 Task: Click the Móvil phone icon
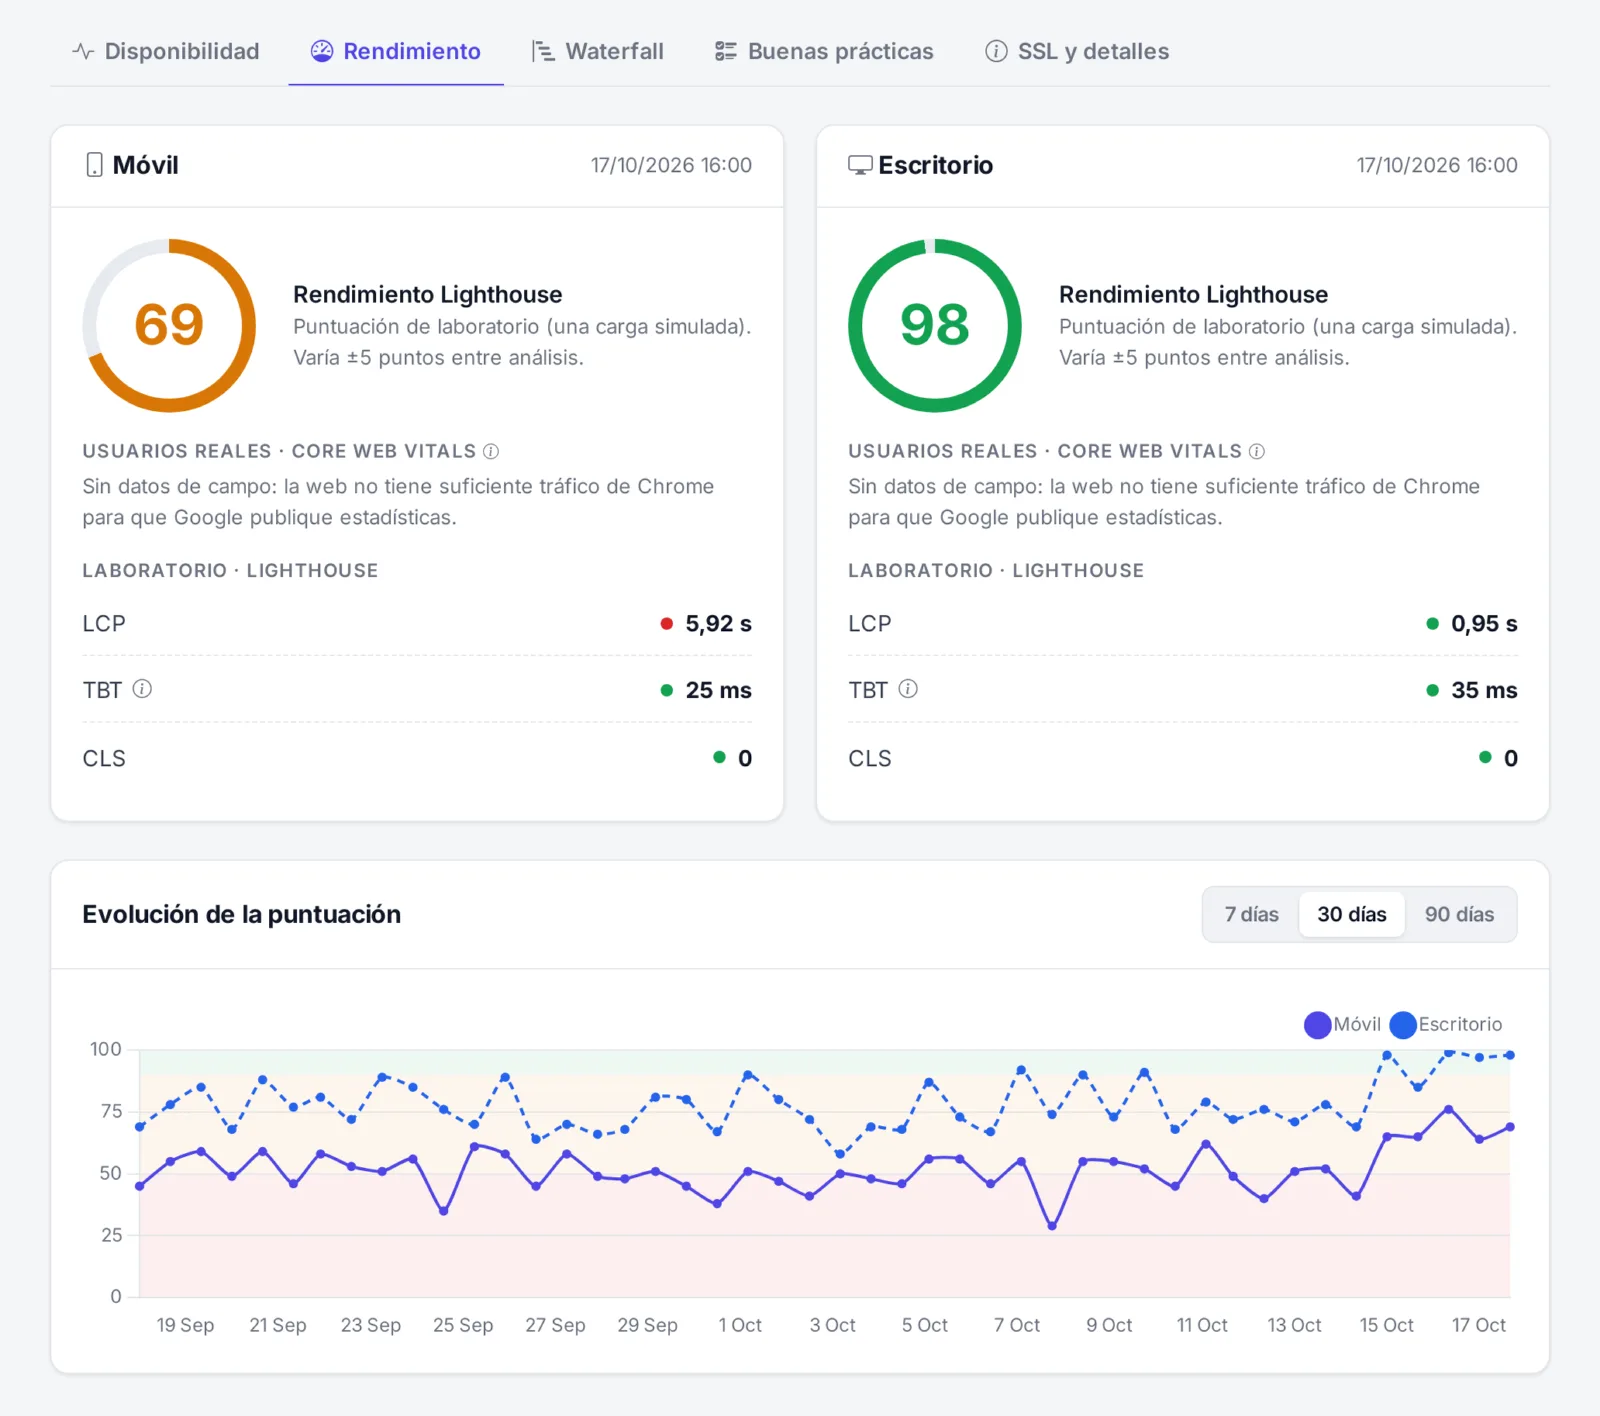(x=94, y=165)
